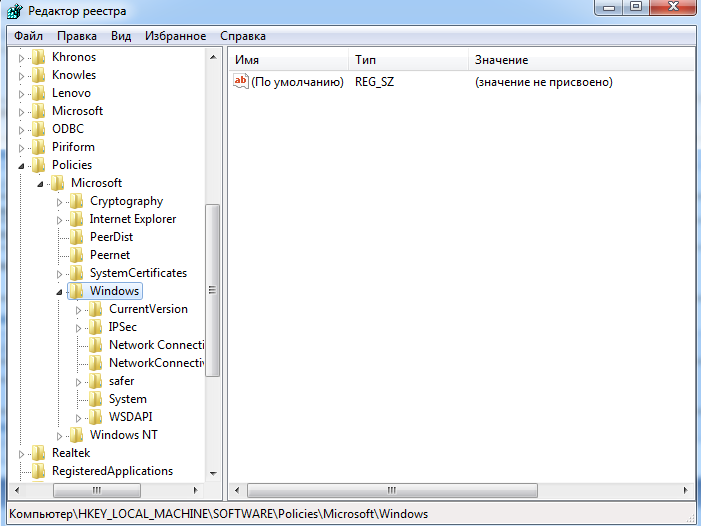The image size is (701, 526).
Task: Click the WSDAPI folder icon
Action: pos(95,417)
